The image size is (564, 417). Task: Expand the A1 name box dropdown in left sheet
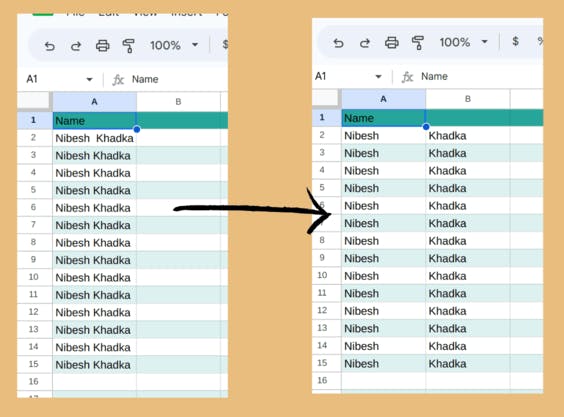89,80
